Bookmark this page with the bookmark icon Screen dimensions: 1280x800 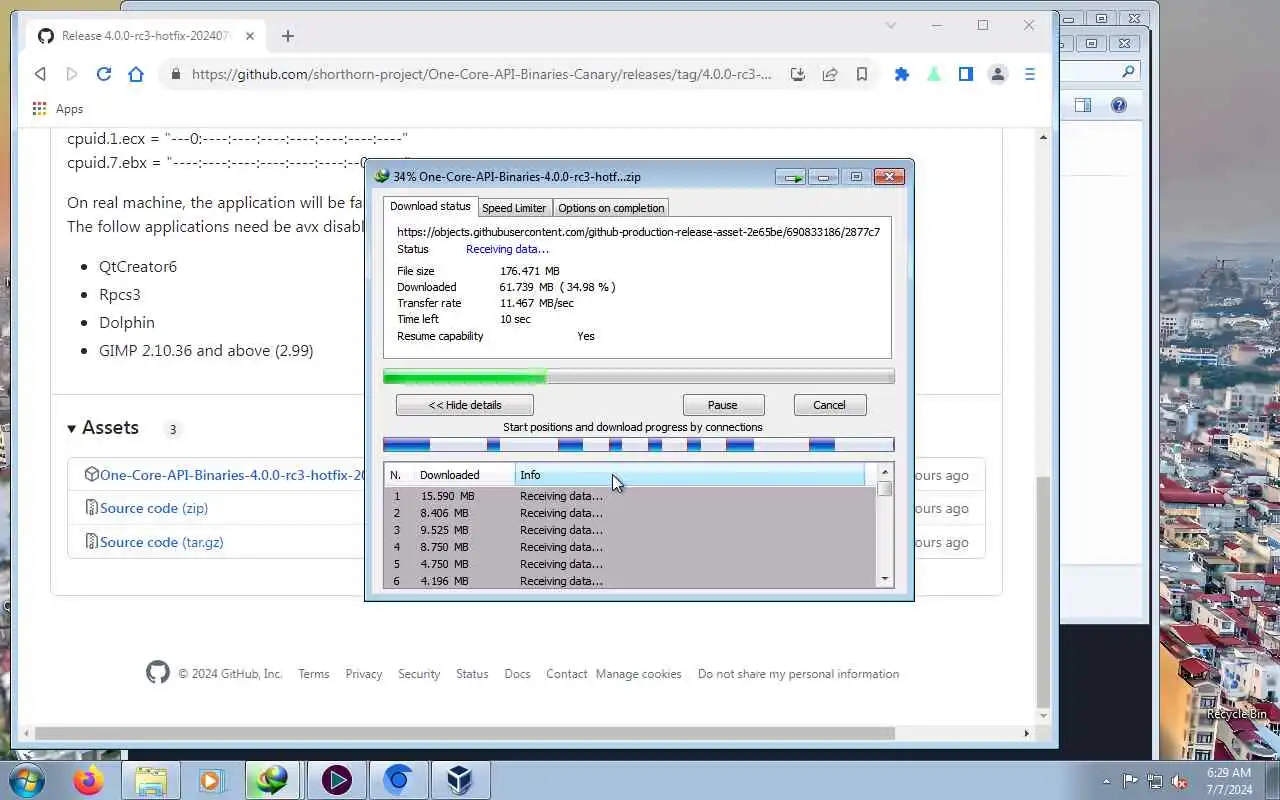point(862,74)
